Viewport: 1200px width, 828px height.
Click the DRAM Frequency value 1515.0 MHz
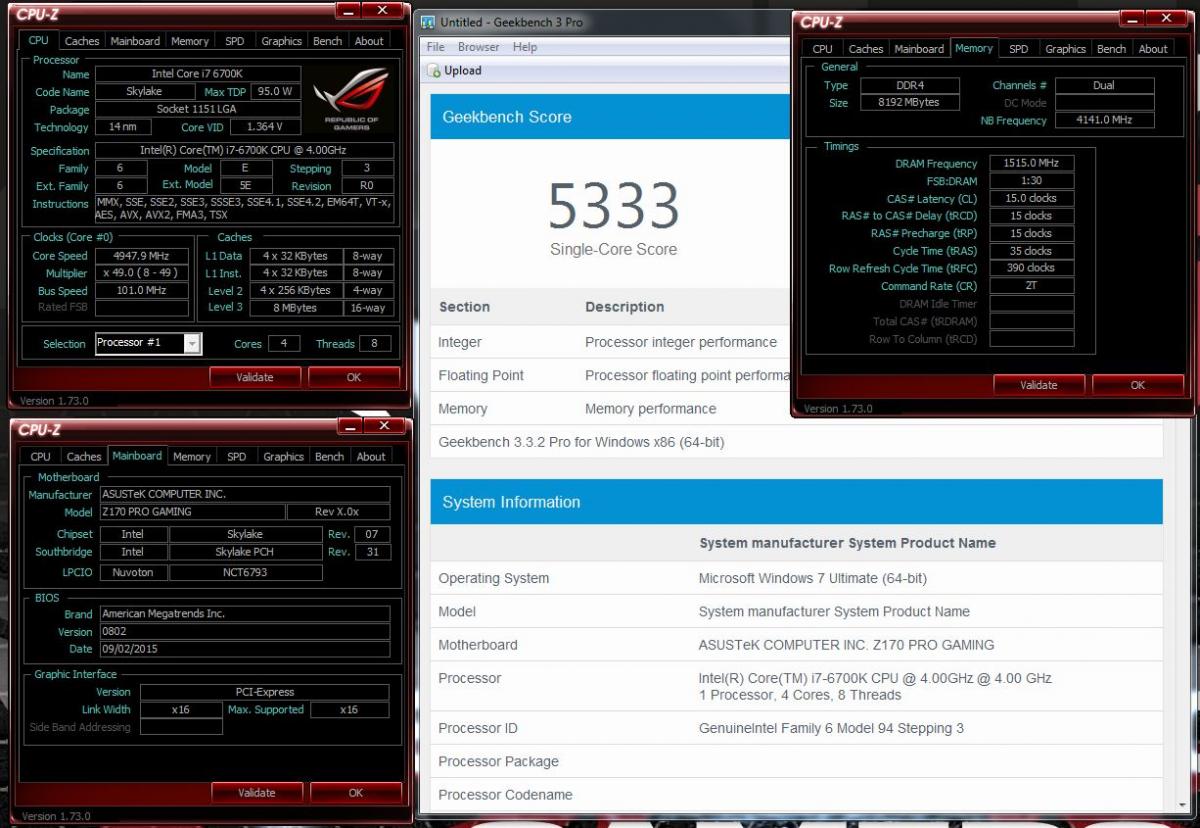[x=1032, y=163]
